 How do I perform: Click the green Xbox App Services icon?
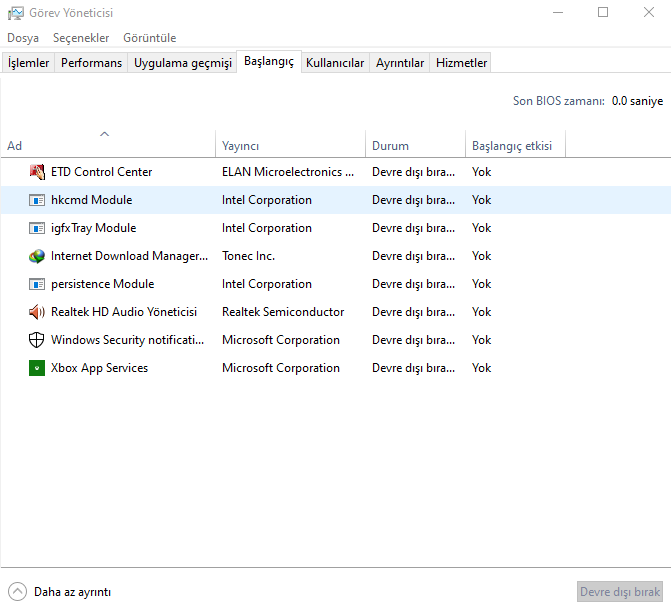tap(37, 368)
